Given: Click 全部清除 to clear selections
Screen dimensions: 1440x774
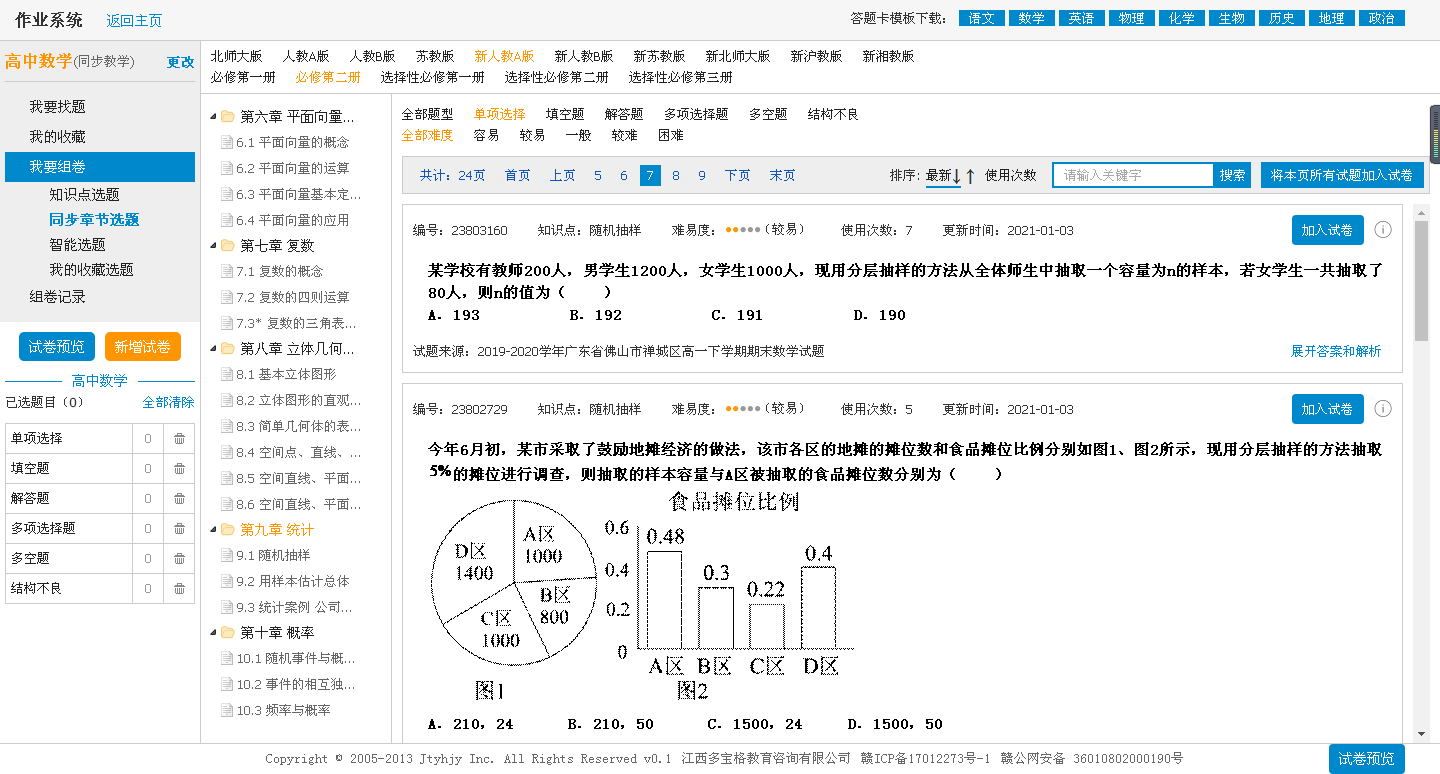Looking at the screenshot, I should [x=168, y=402].
